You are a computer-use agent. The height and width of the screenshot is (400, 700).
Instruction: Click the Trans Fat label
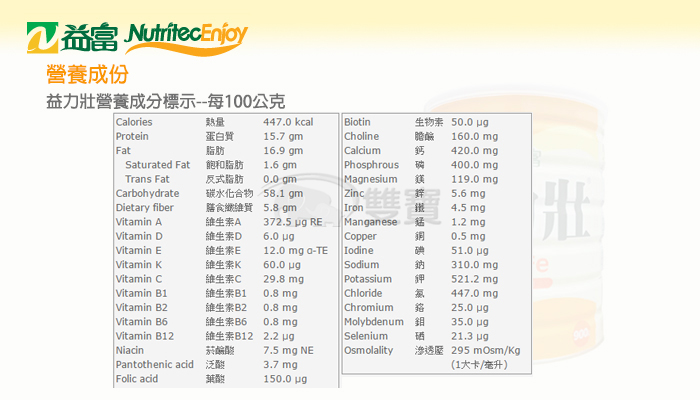[147, 179]
